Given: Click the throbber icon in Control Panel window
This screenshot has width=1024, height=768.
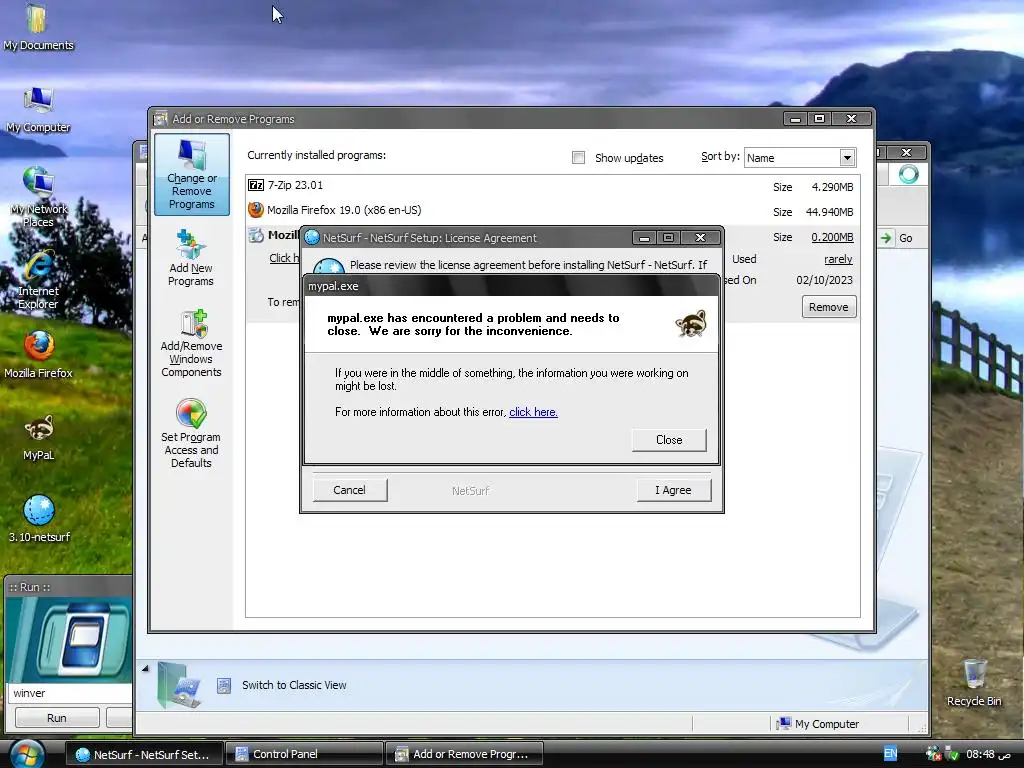Looking at the screenshot, I should (908, 174).
